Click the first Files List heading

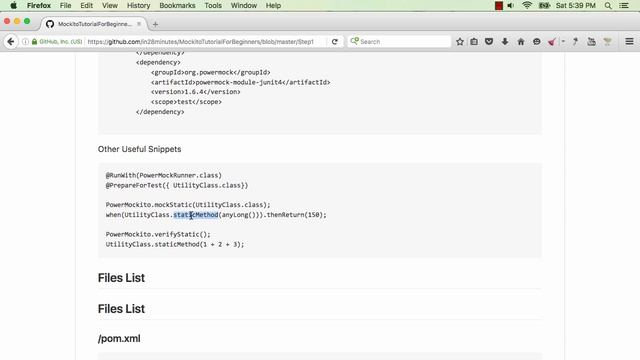[121, 278]
